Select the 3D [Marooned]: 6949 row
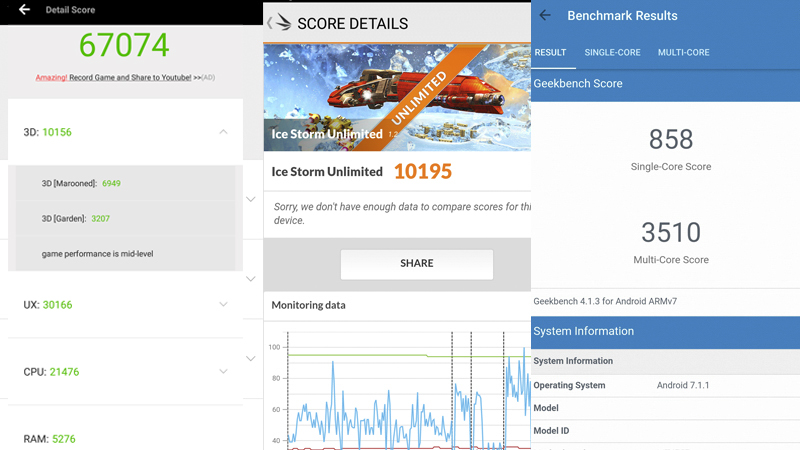Viewport: 800px width, 450px height. [125, 183]
